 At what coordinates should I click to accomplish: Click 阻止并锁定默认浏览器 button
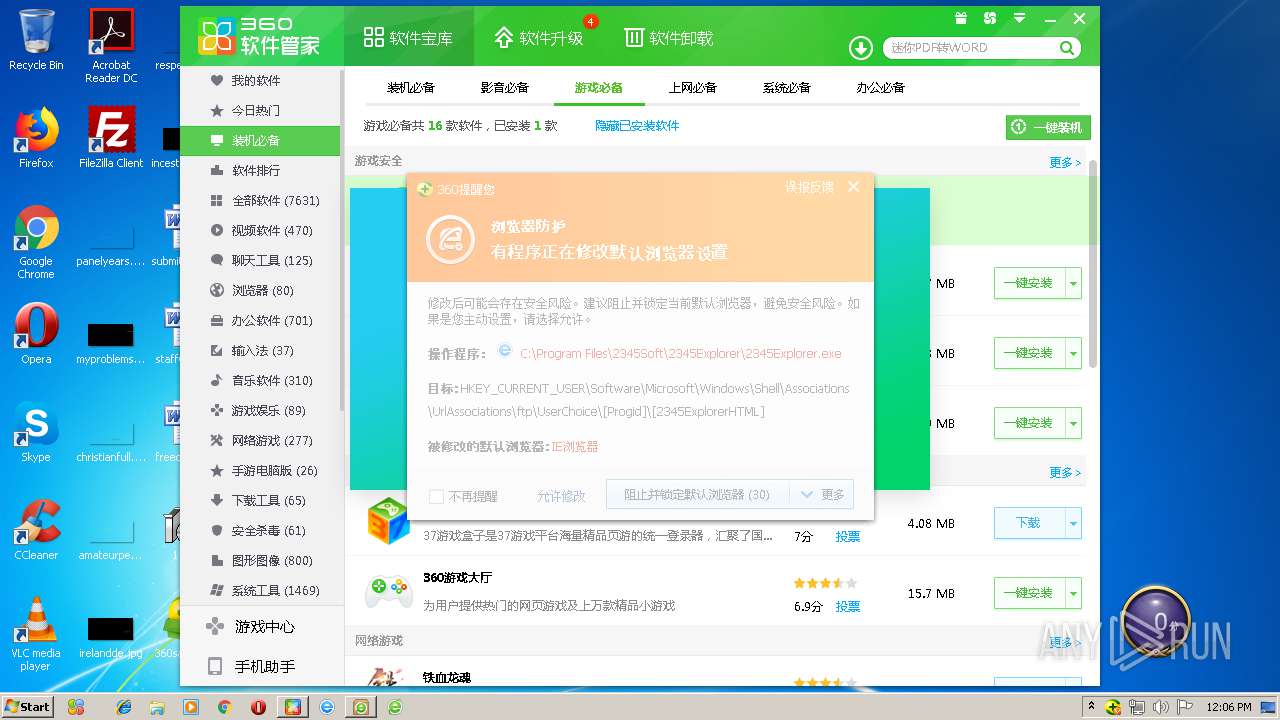(698, 494)
